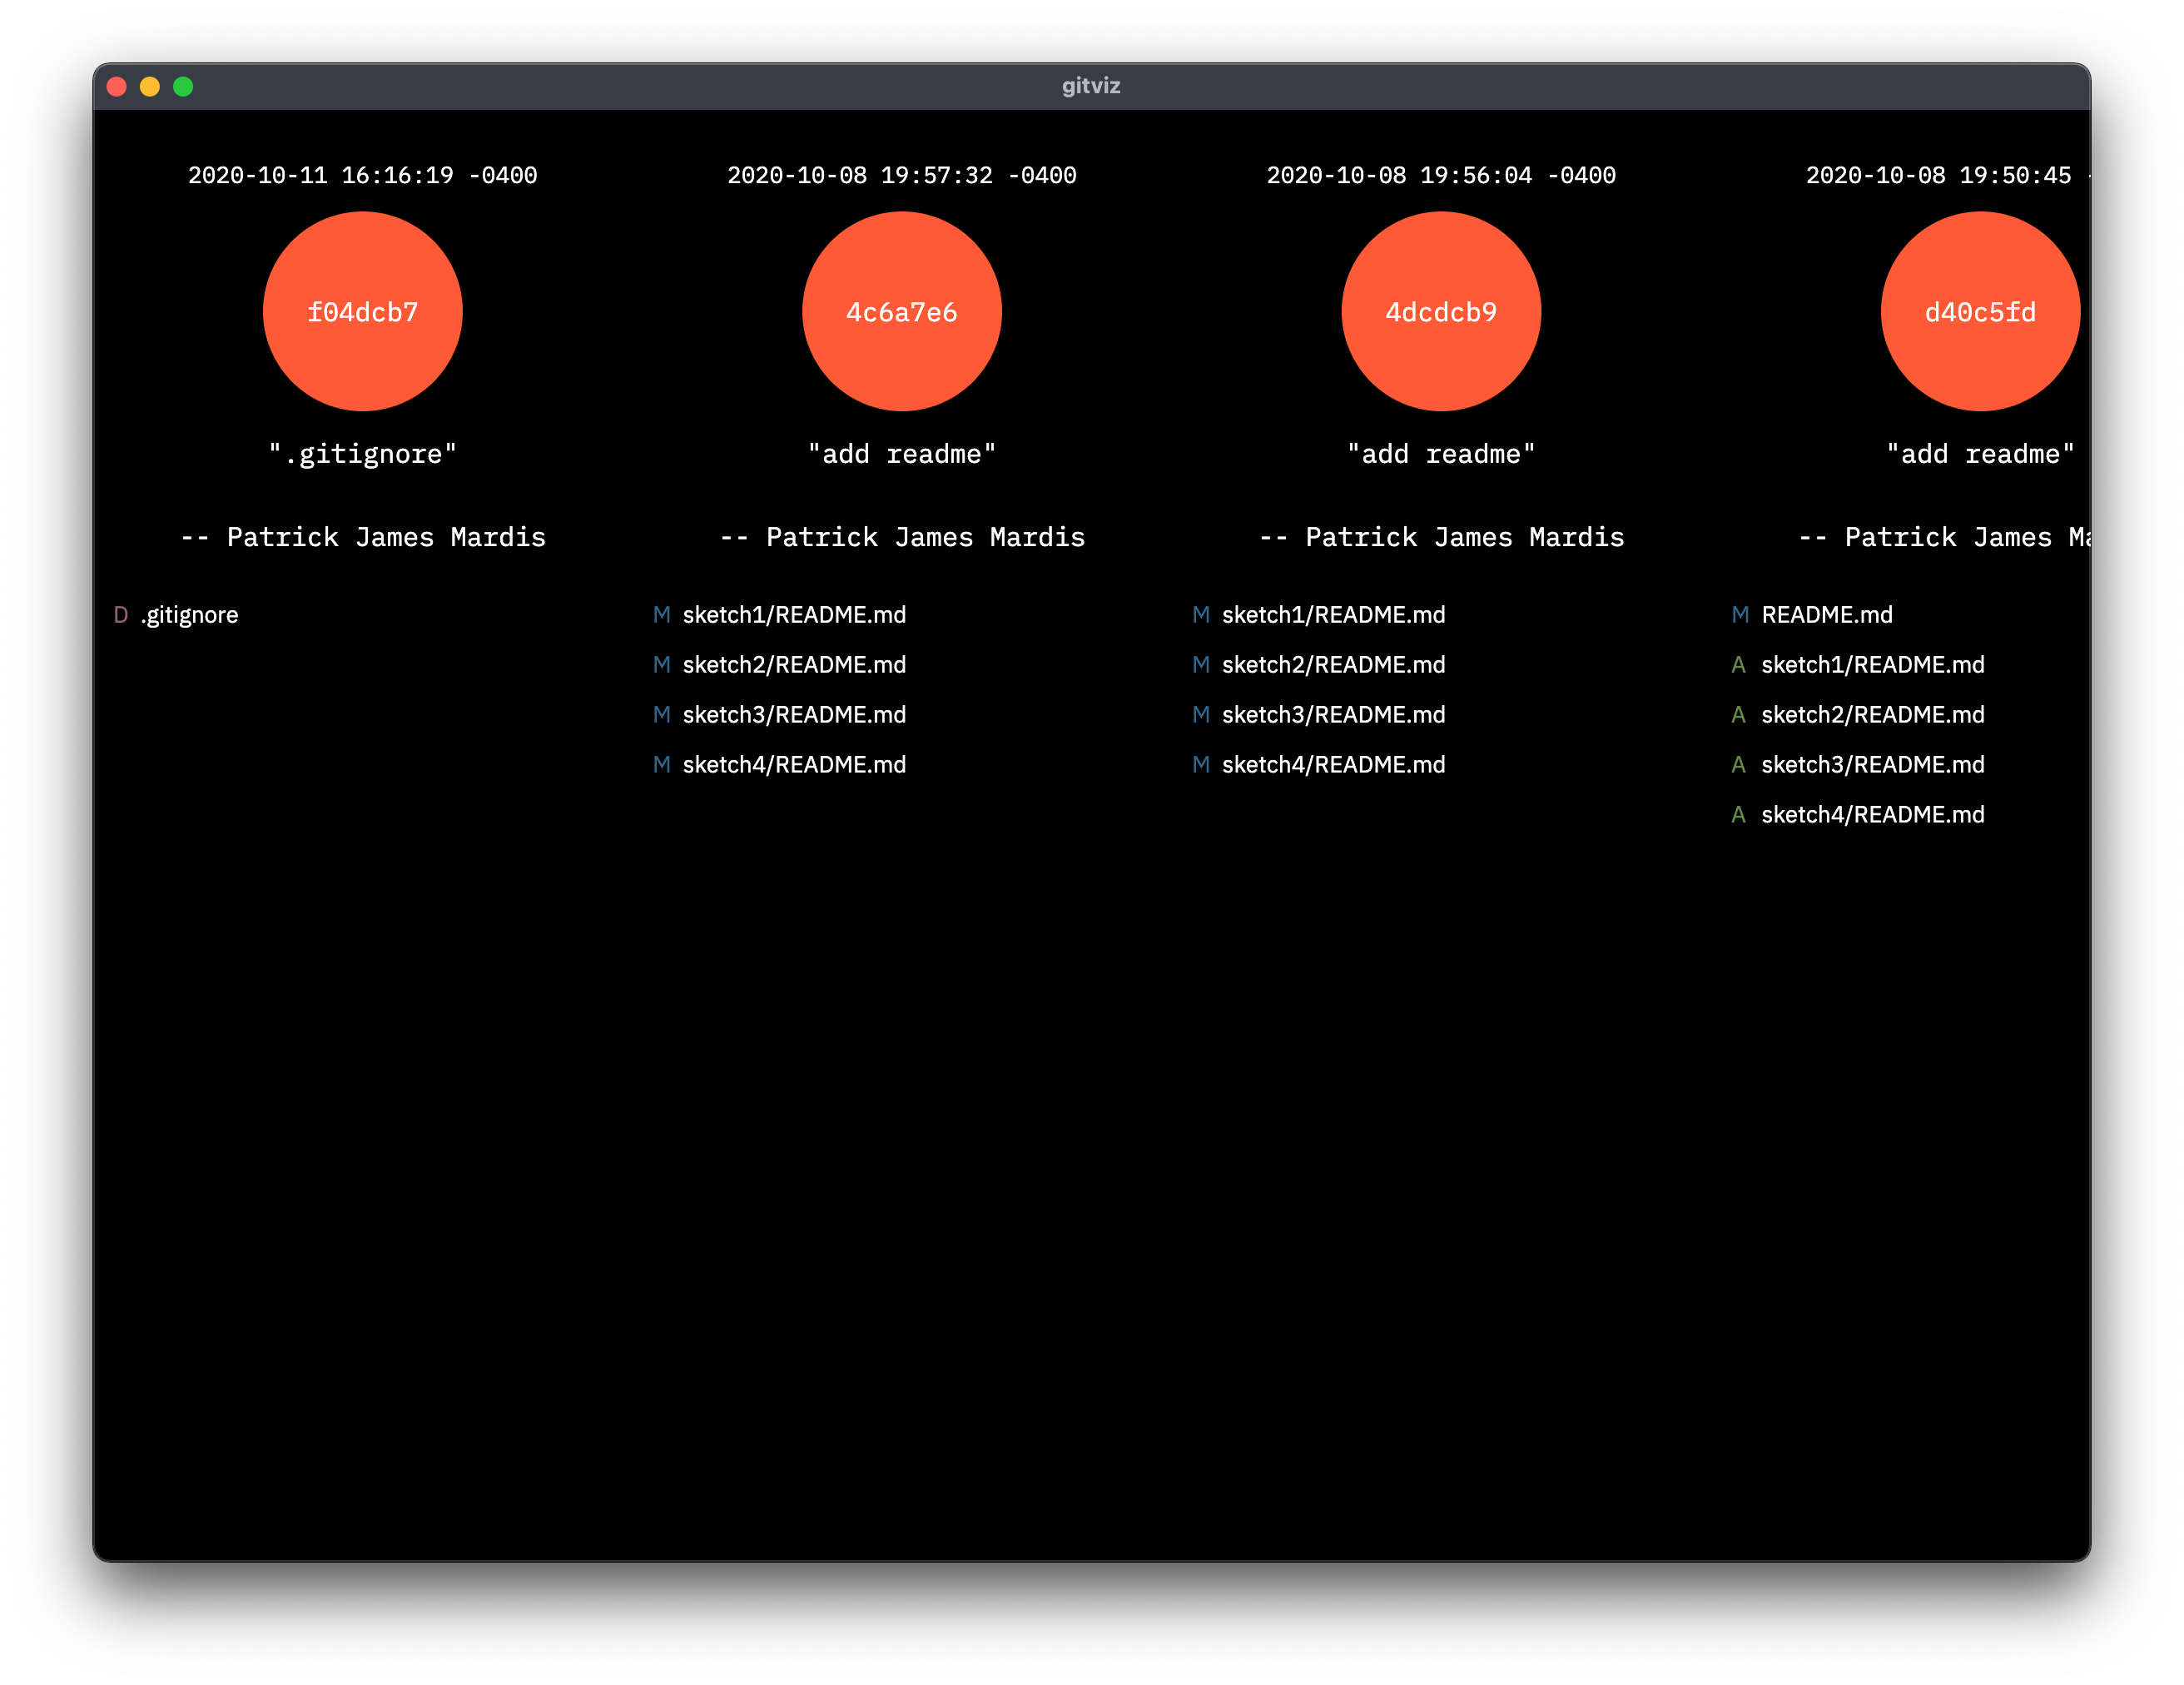The width and height of the screenshot is (2184, 1685).
Task: Click added sketch2/README.md in d40c5fd column
Action: click(x=1872, y=715)
